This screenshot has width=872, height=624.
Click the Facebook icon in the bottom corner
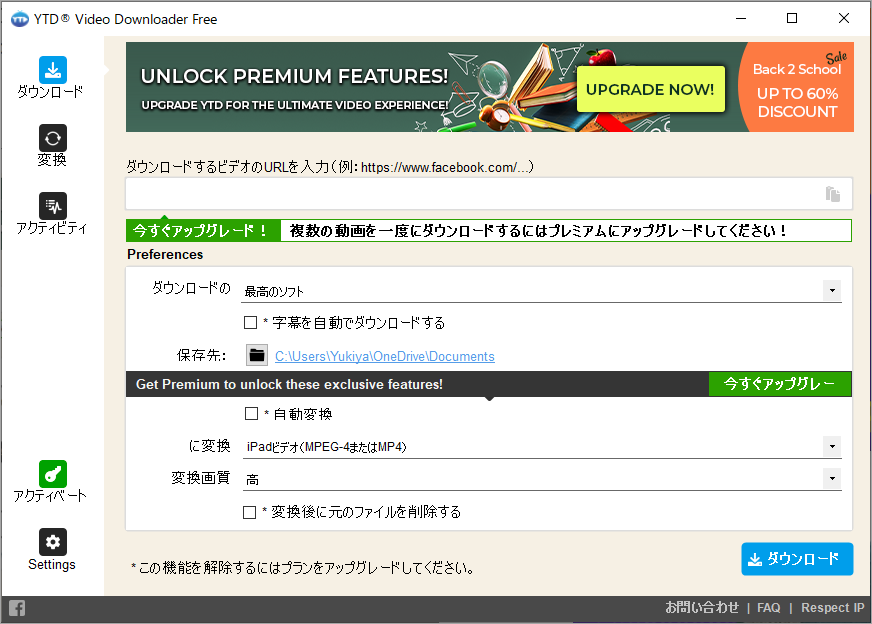tap(16, 607)
